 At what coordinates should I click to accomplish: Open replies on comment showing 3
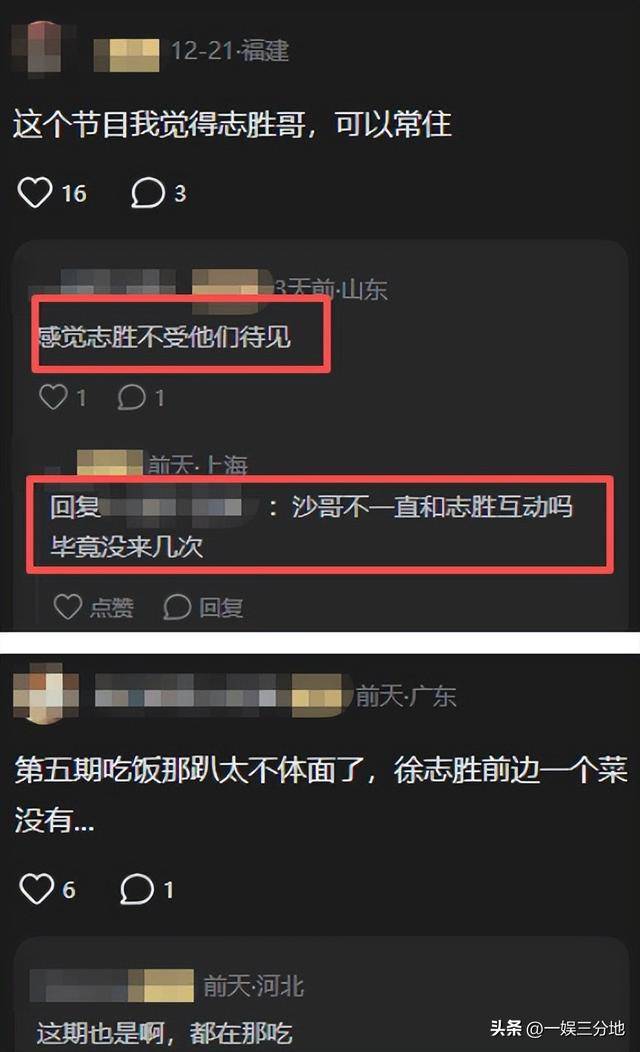click(x=148, y=193)
